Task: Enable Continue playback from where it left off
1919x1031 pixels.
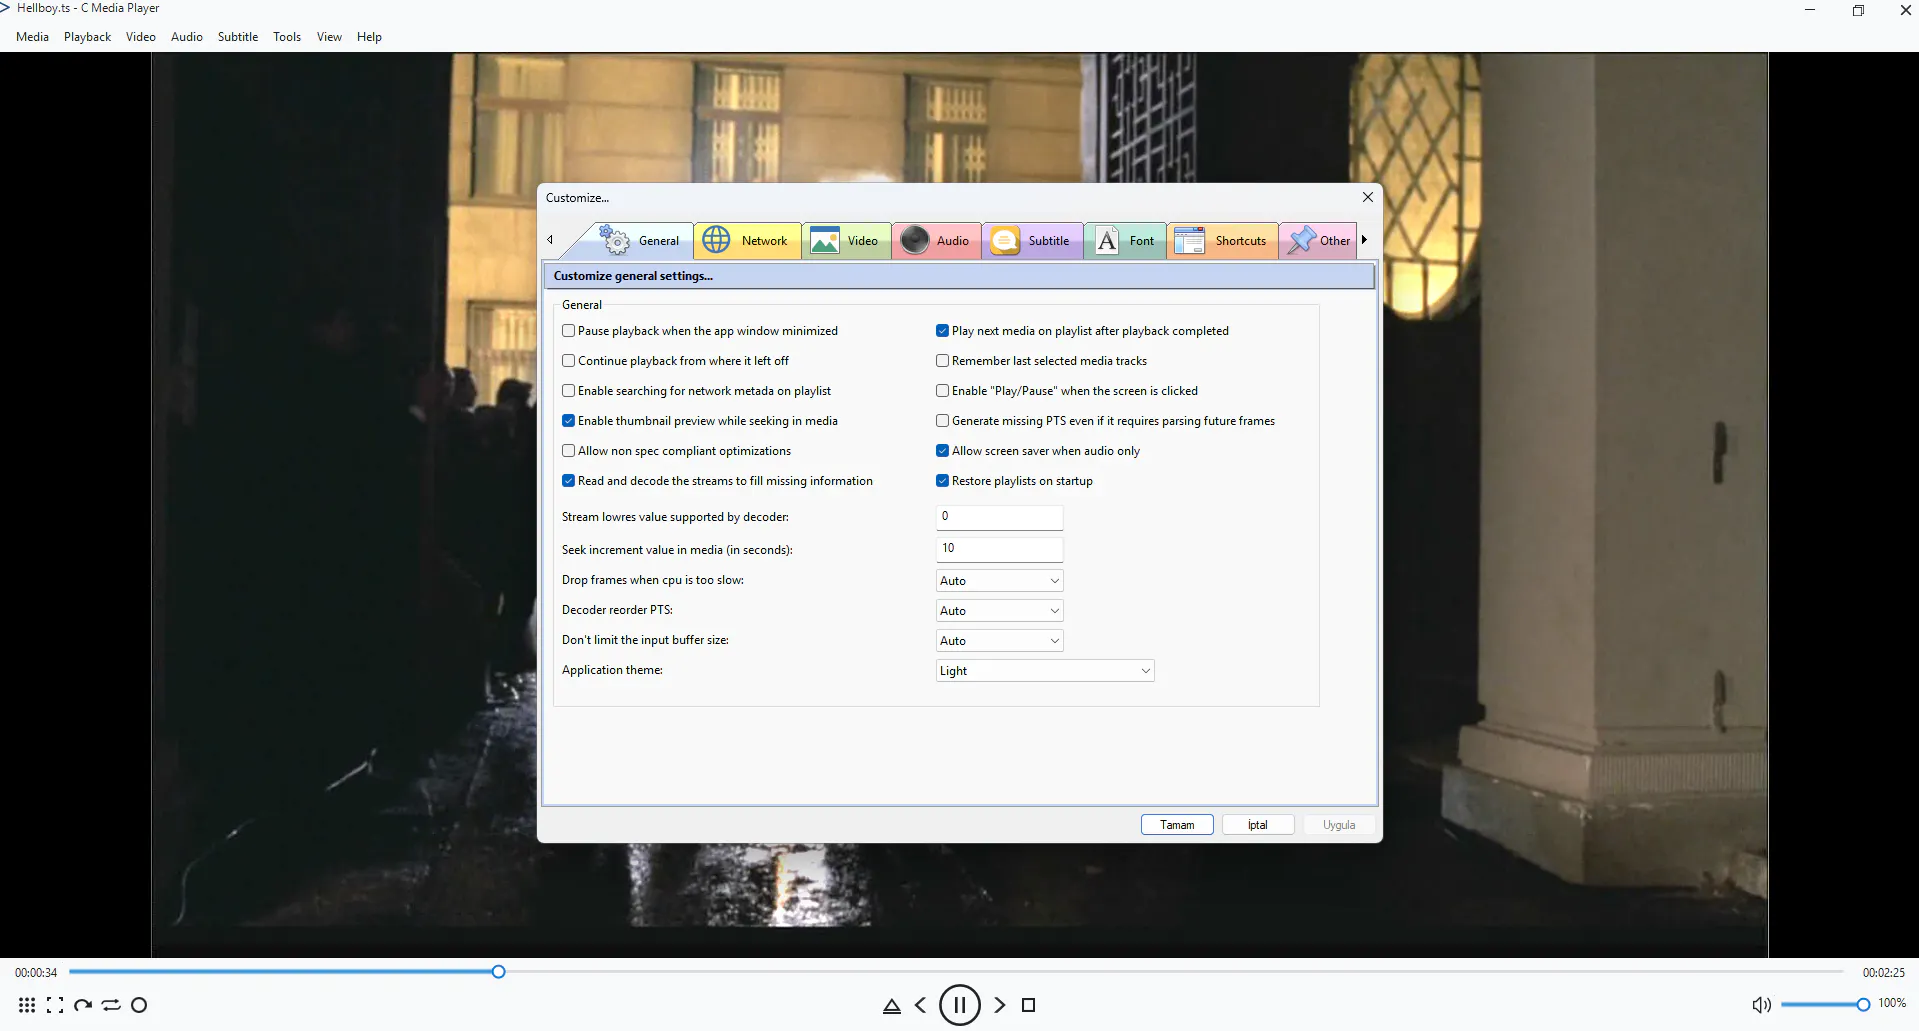Action: click(568, 361)
